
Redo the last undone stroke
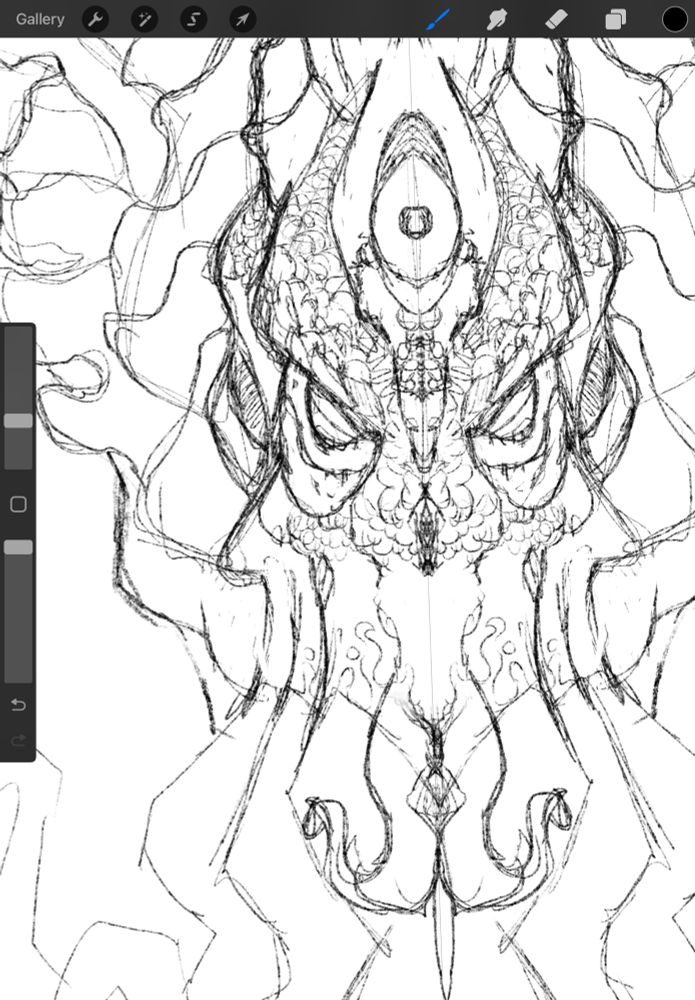[x=18, y=740]
